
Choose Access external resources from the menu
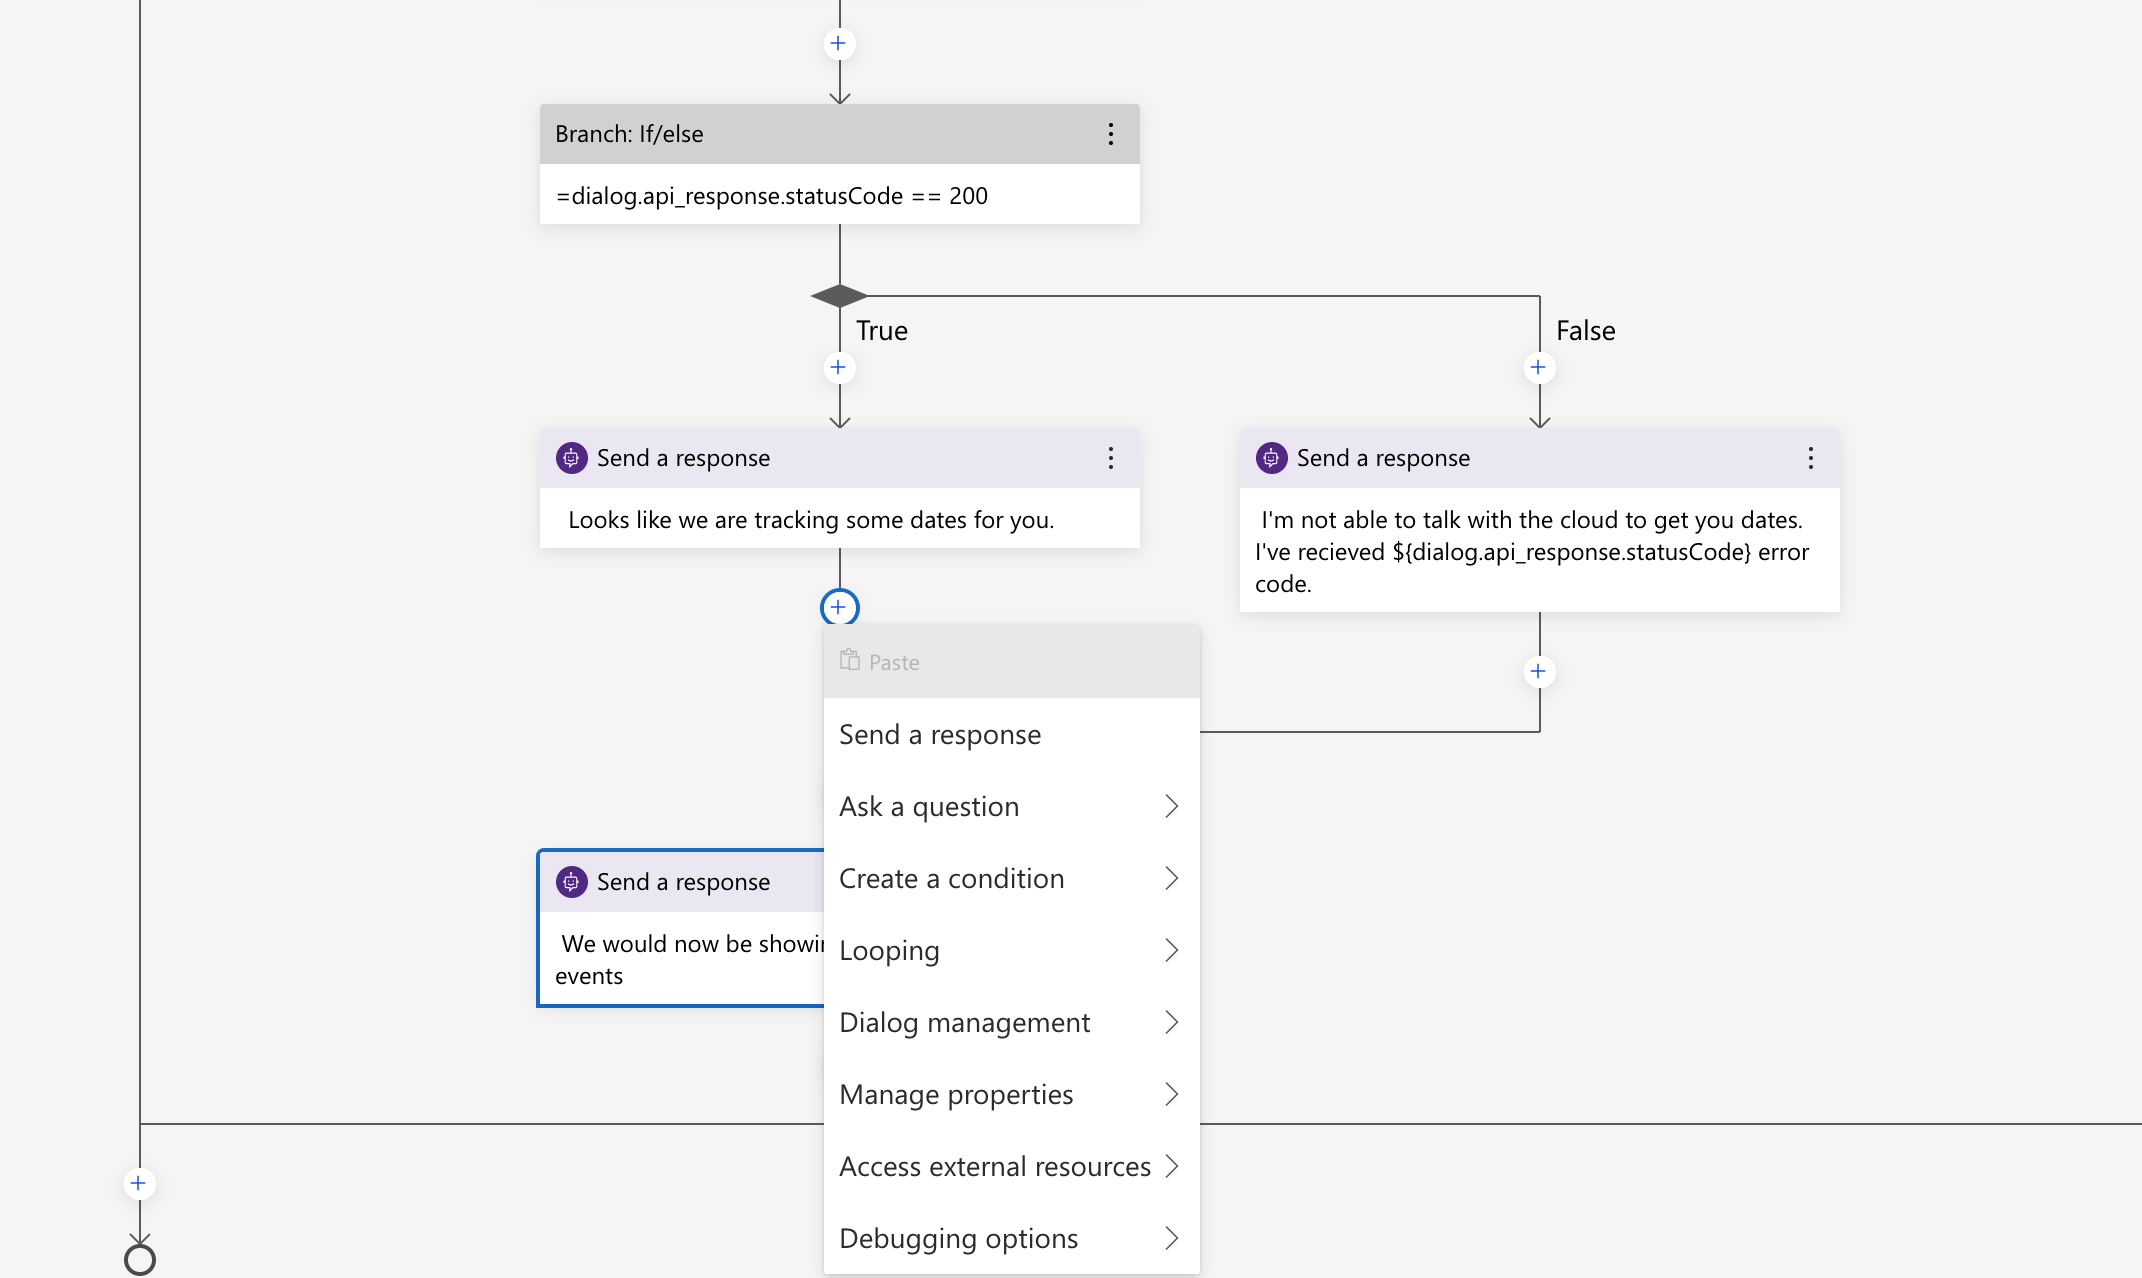click(x=1011, y=1166)
